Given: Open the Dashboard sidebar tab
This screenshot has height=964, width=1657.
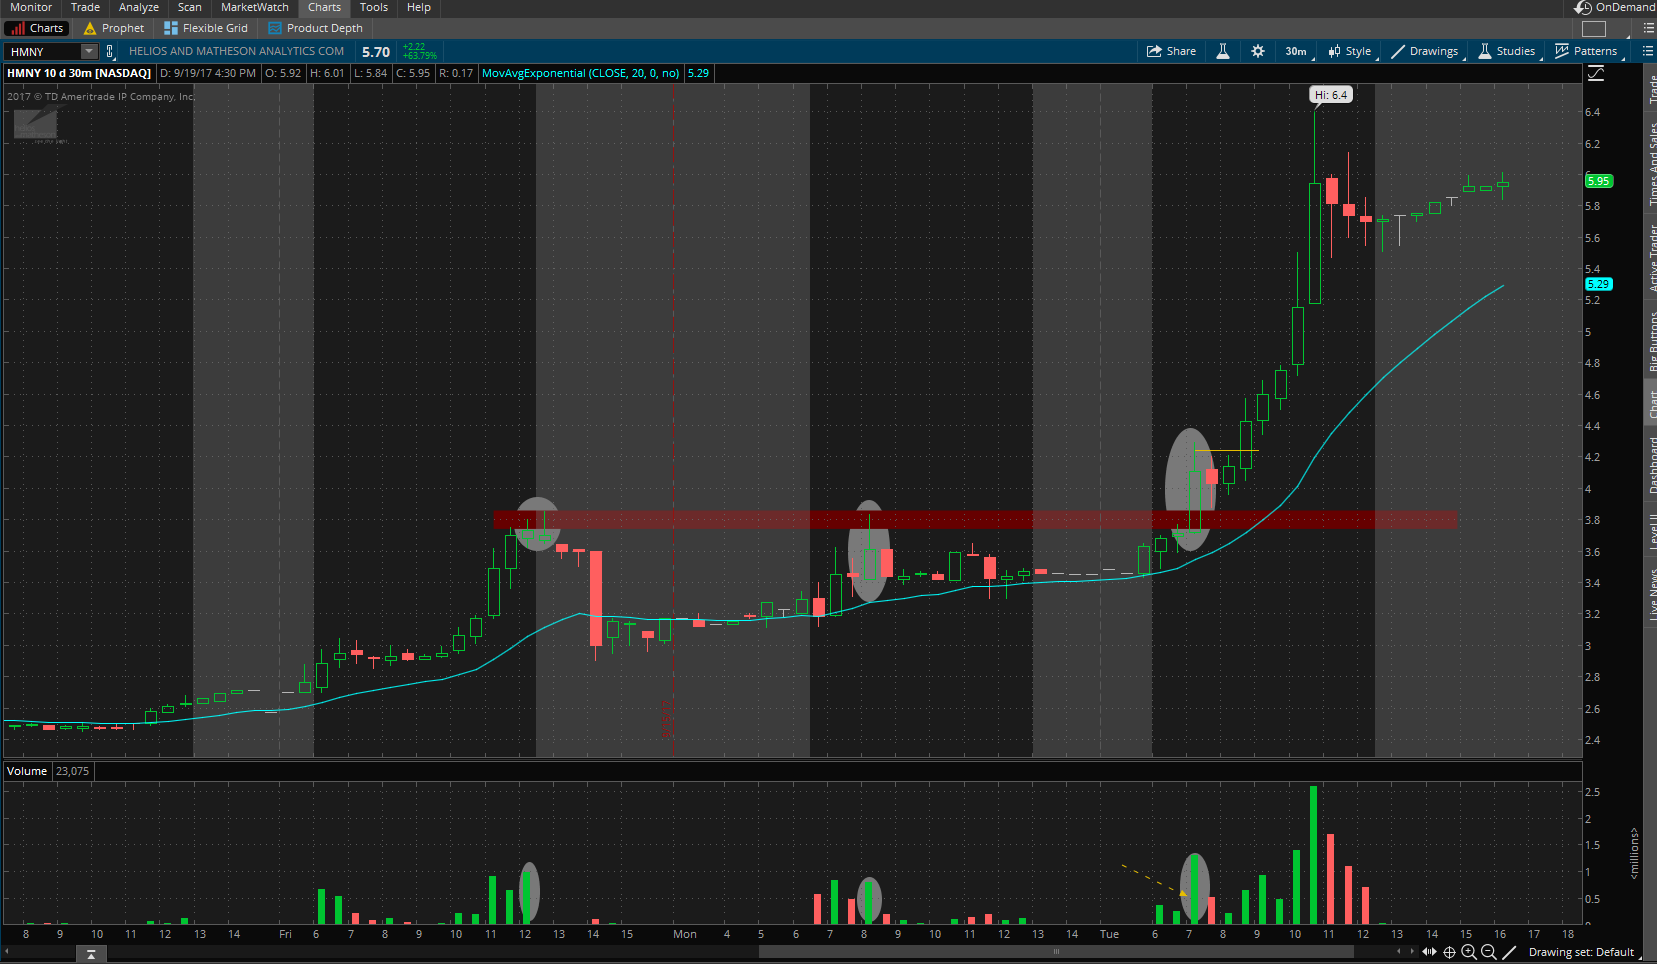Looking at the screenshot, I should pyautogui.click(x=1652, y=464).
